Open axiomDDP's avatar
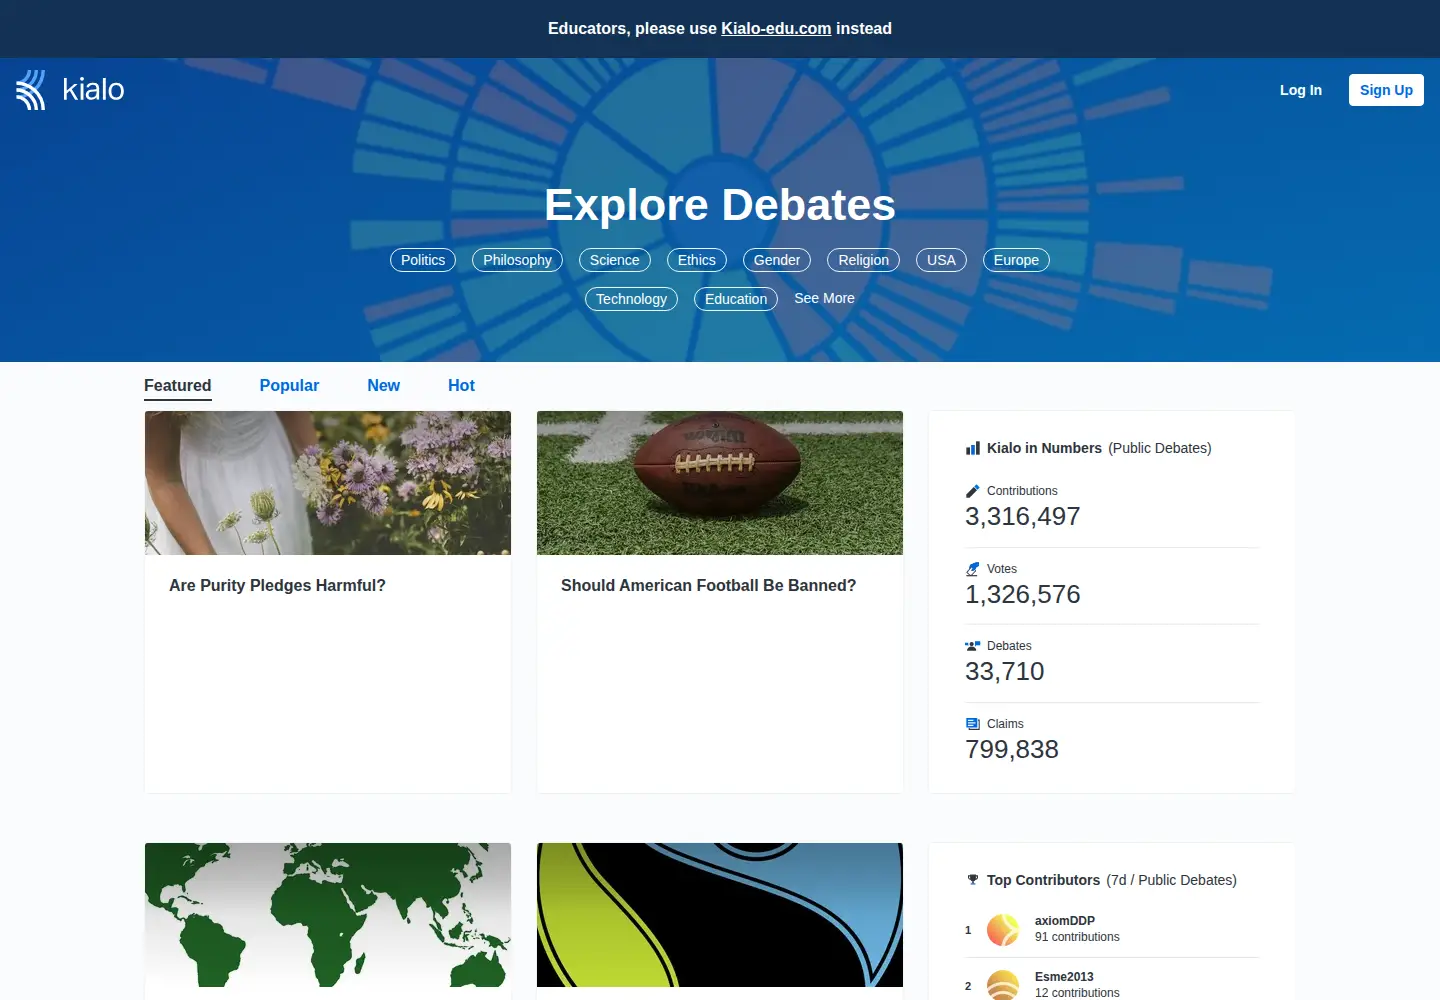The width and height of the screenshot is (1440, 1000). (1003, 930)
